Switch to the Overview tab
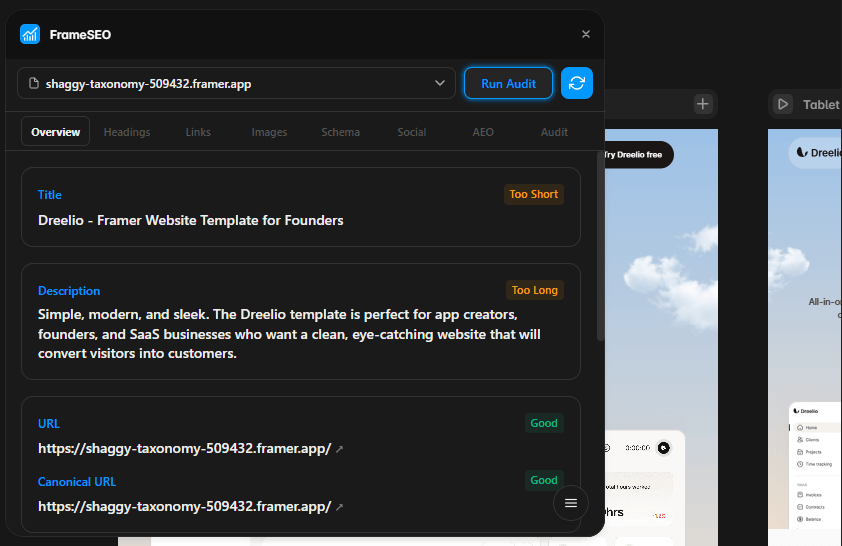The image size is (842, 546). click(x=55, y=132)
